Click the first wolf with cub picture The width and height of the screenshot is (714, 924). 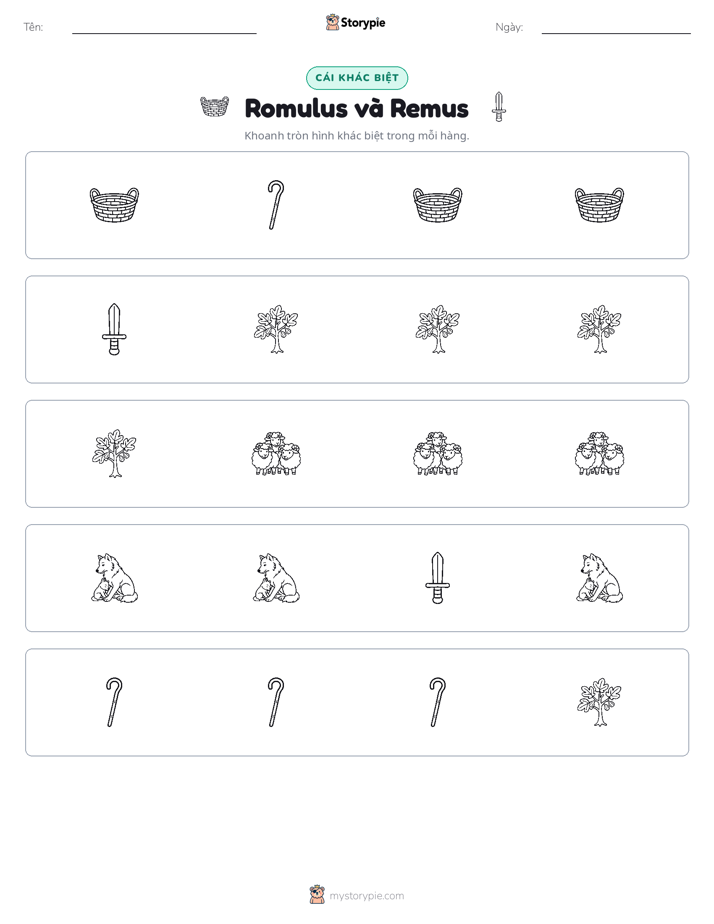point(114,578)
